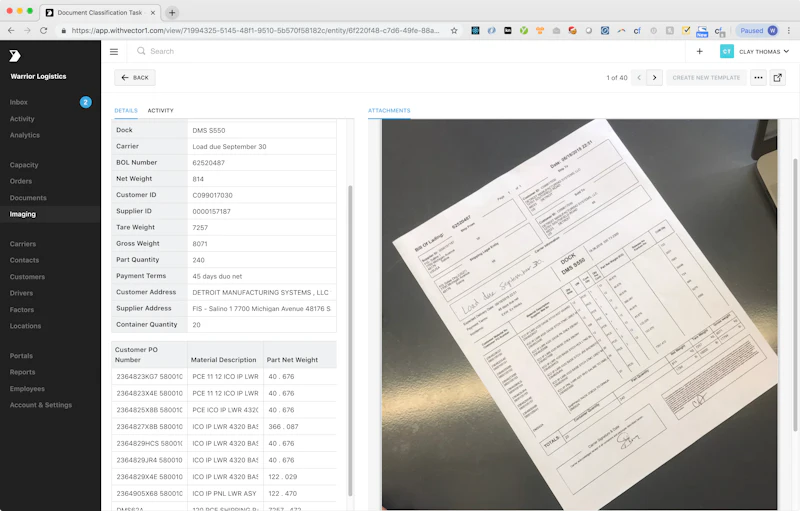Open Activity in the sidebar

(22, 119)
